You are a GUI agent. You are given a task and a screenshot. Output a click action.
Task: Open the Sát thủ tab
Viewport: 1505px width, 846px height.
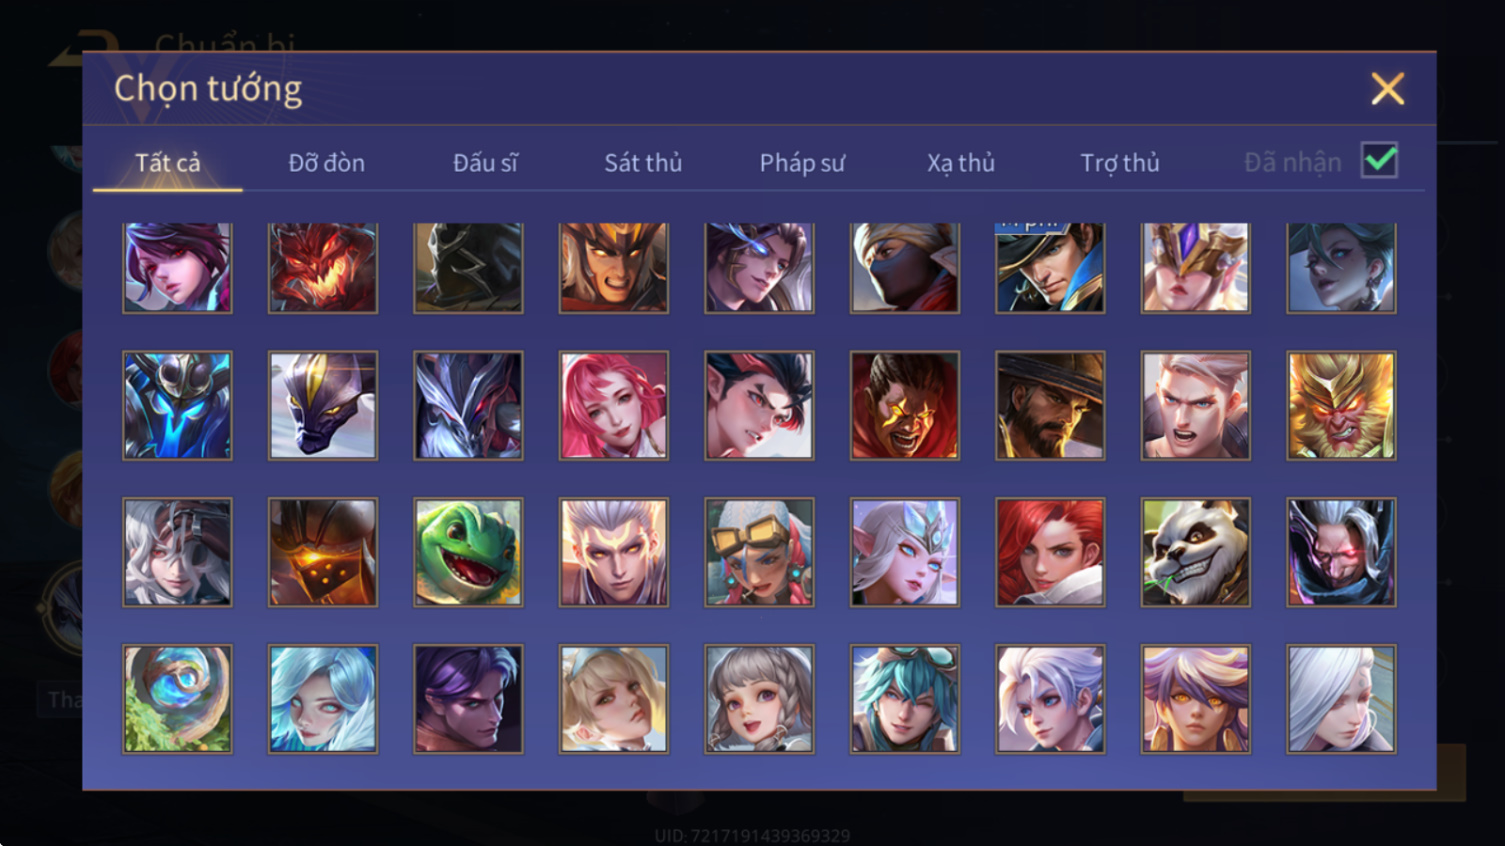pyautogui.click(x=643, y=163)
